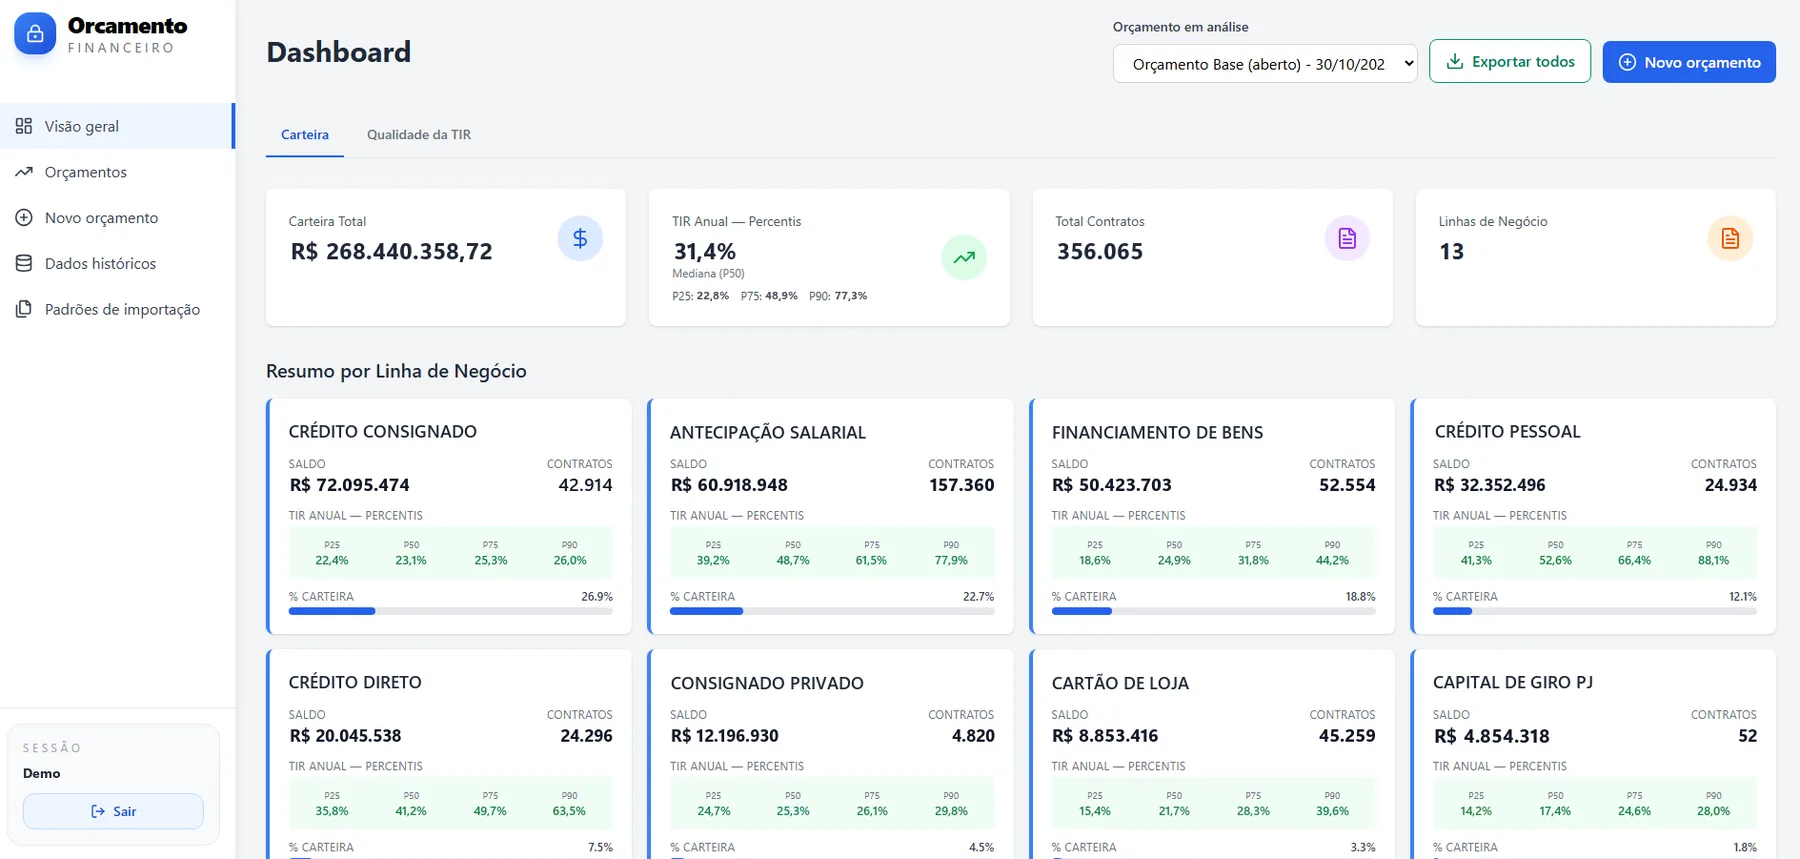Image resolution: width=1800 pixels, height=859 pixels.
Task: Click the Orçamentos trend-line icon in sidebar
Action: click(x=24, y=172)
